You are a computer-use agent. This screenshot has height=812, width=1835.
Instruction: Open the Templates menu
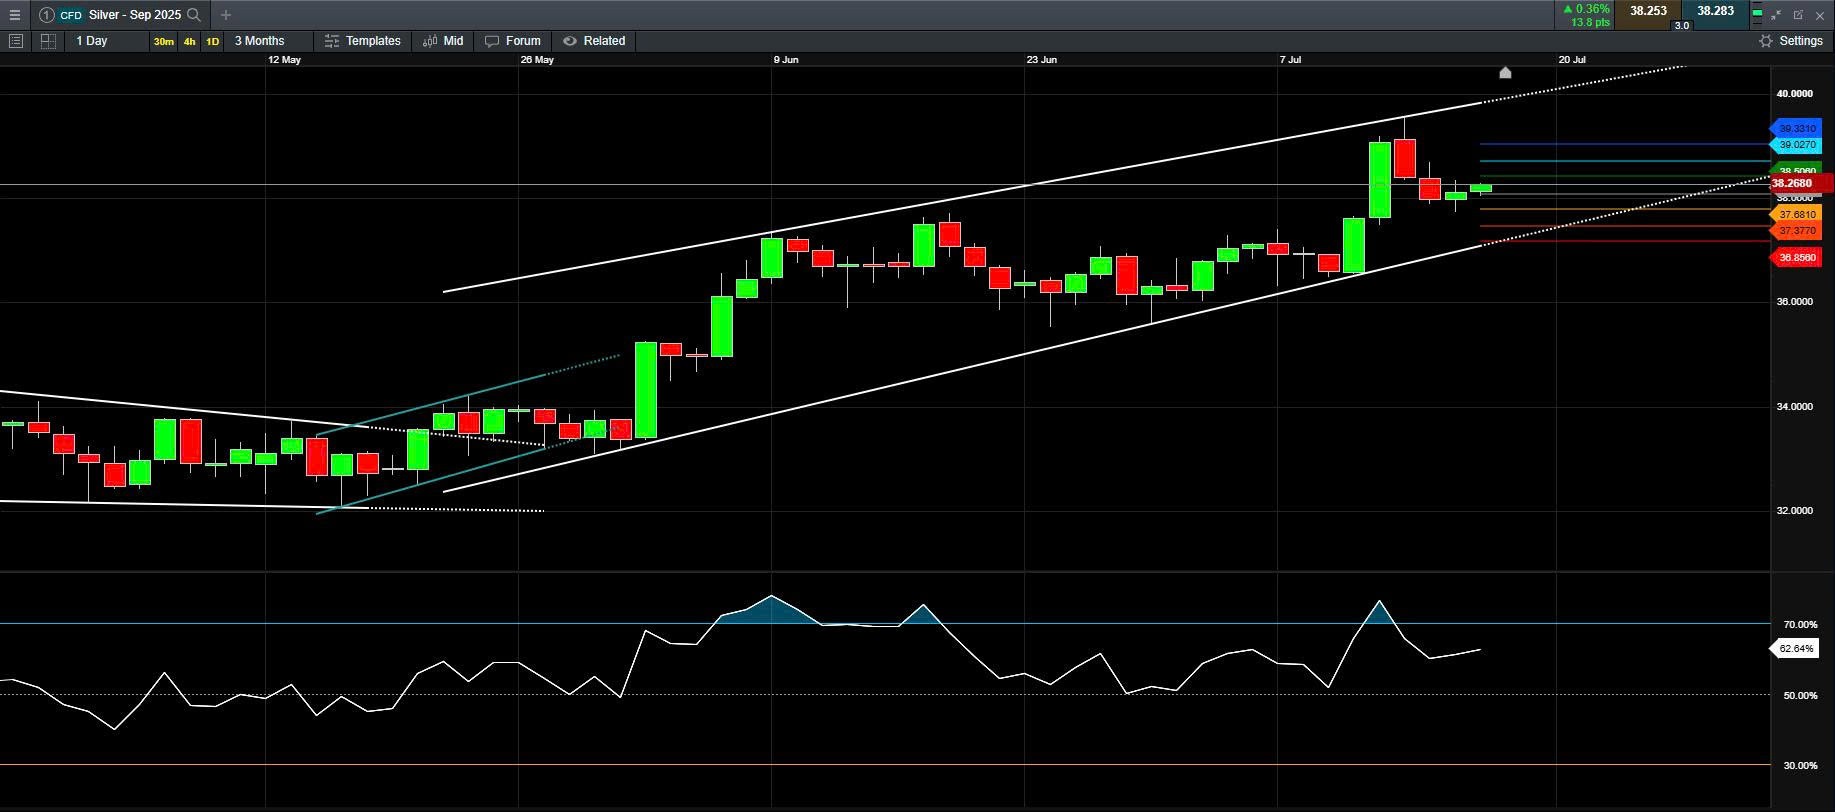(x=362, y=41)
